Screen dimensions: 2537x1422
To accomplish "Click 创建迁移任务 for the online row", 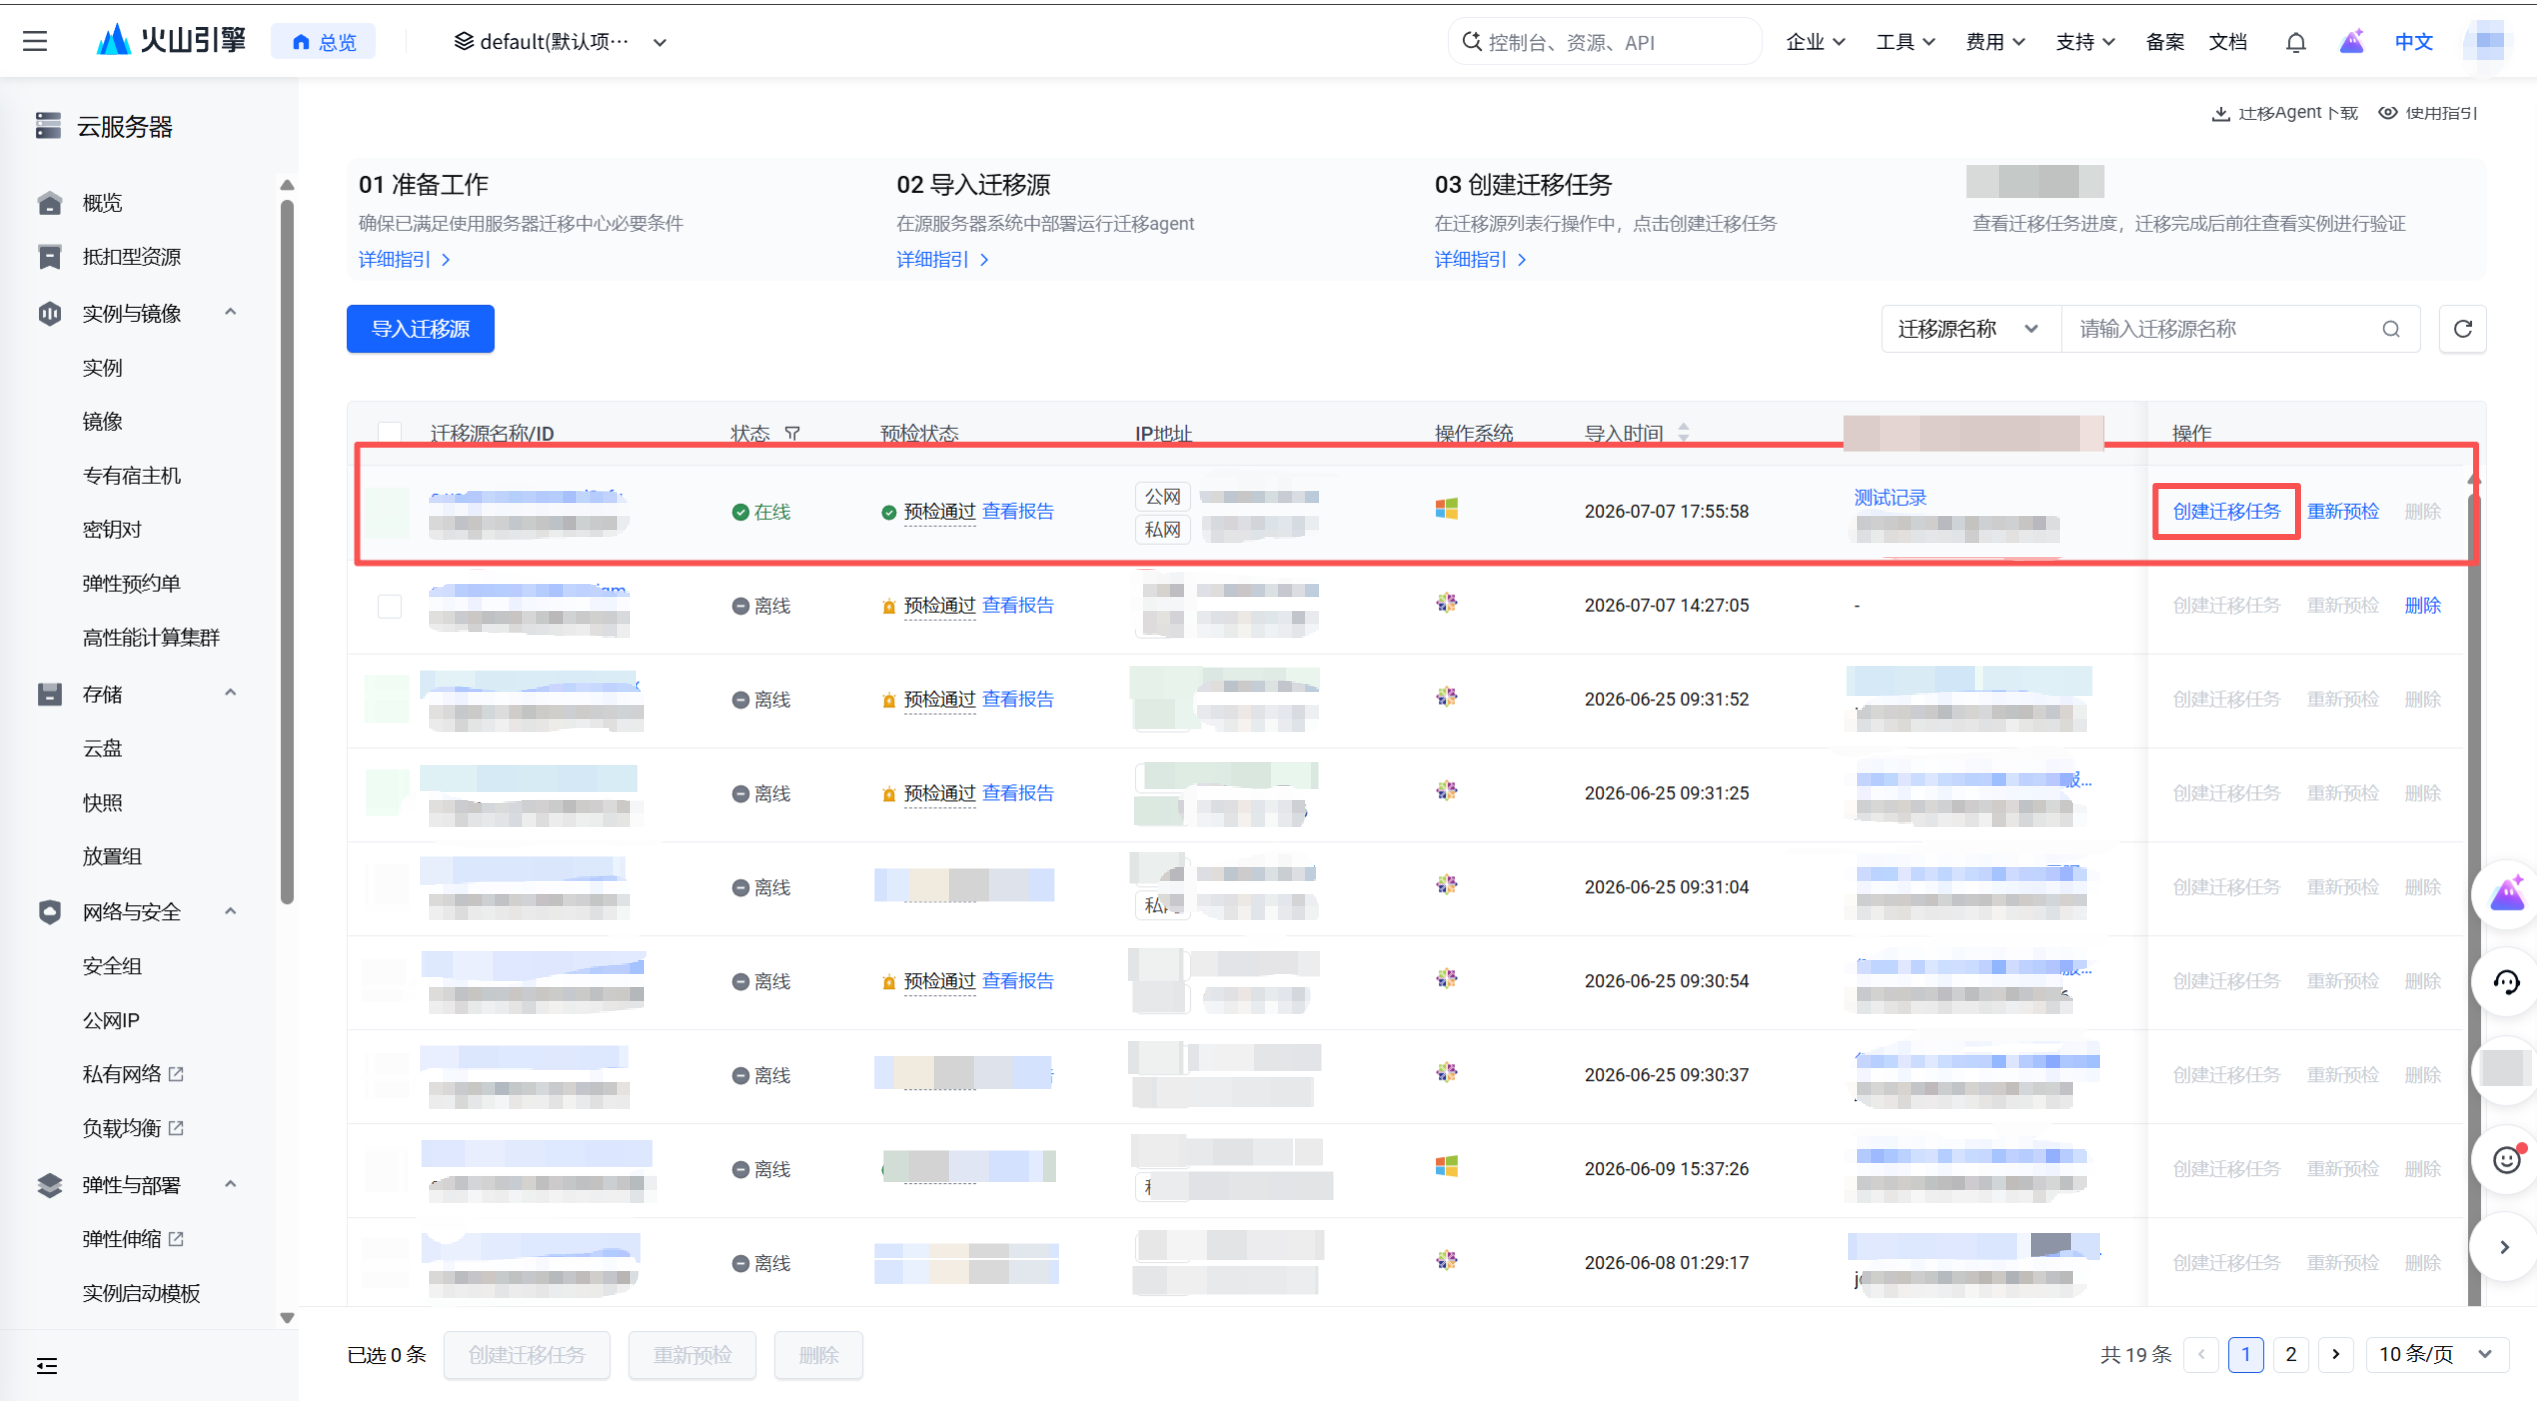I will 2226,512.
